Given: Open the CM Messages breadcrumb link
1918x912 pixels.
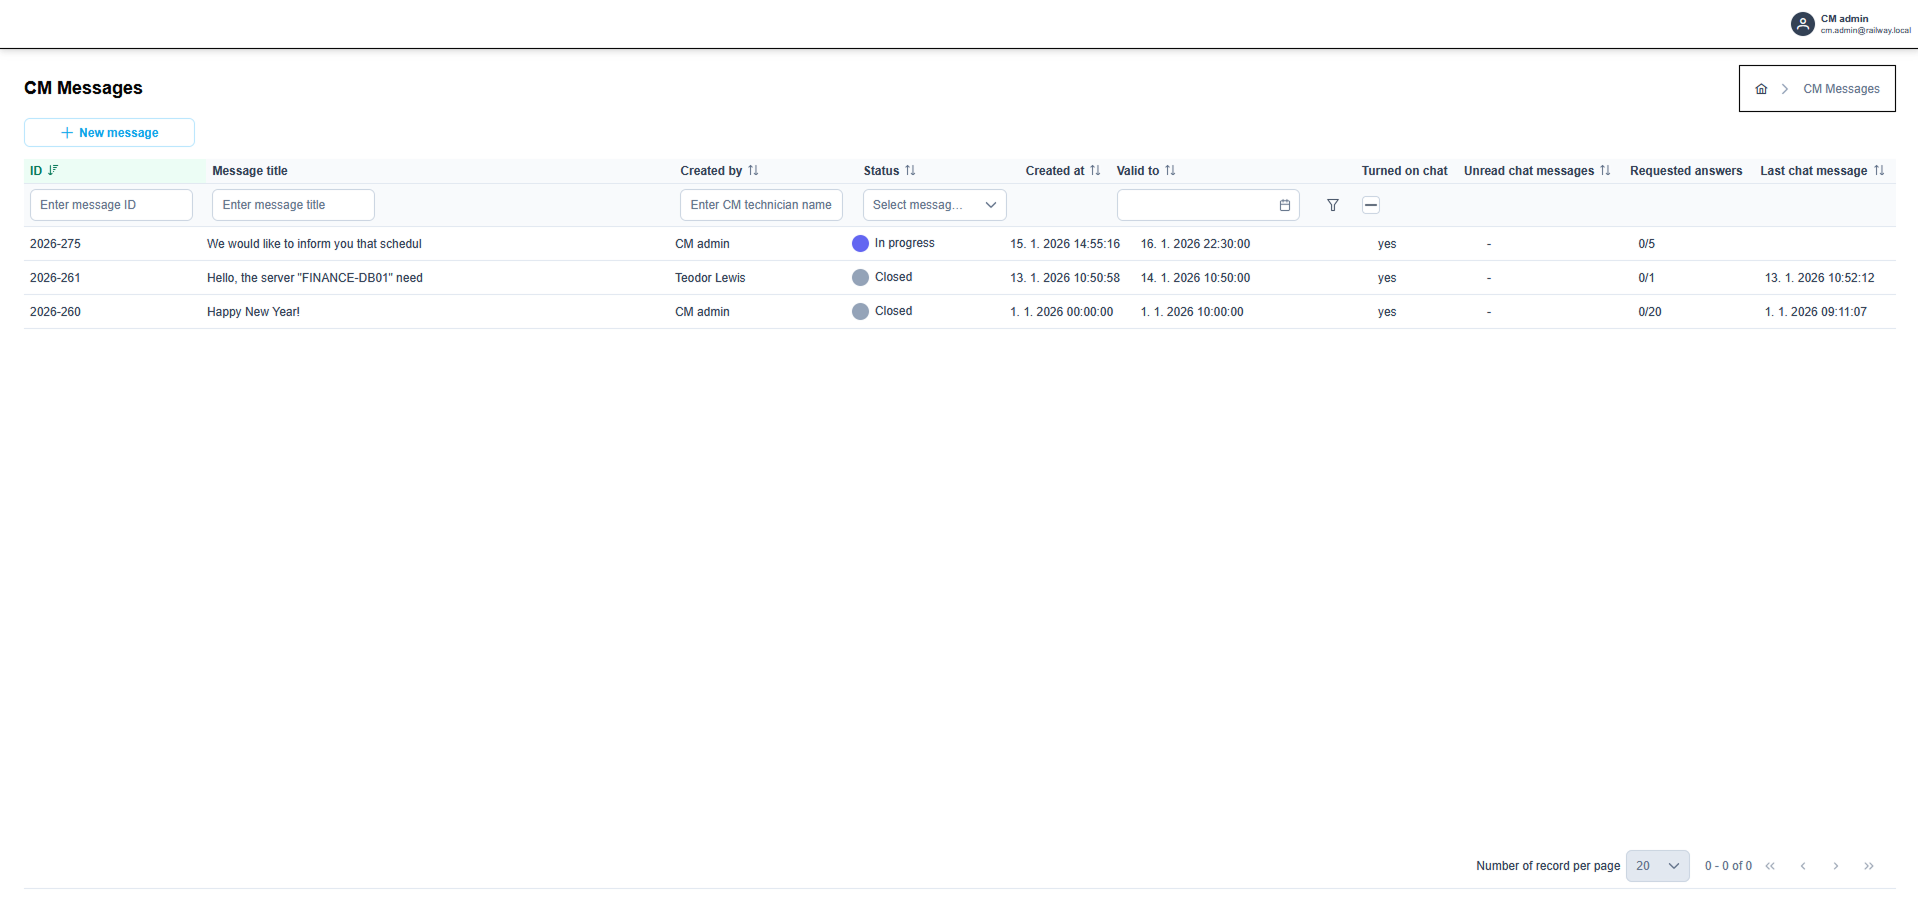Looking at the screenshot, I should [x=1841, y=89].
